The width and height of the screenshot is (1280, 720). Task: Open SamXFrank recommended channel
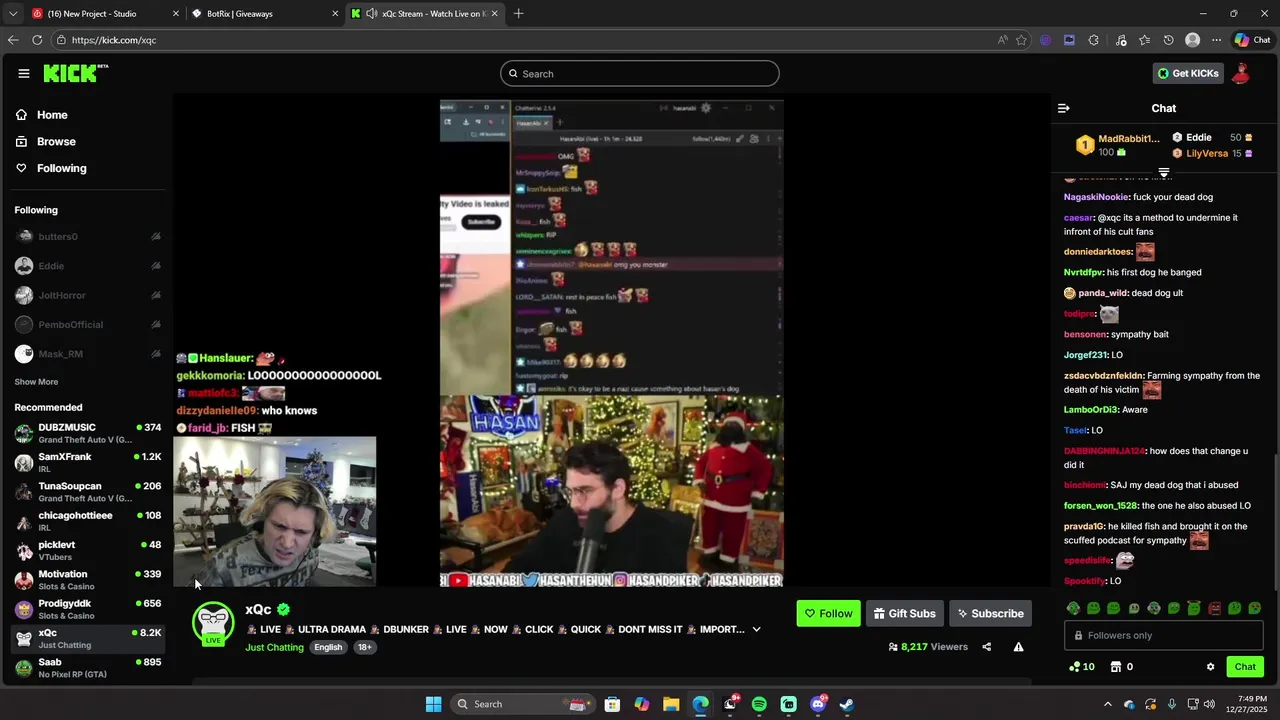(88, 462)
